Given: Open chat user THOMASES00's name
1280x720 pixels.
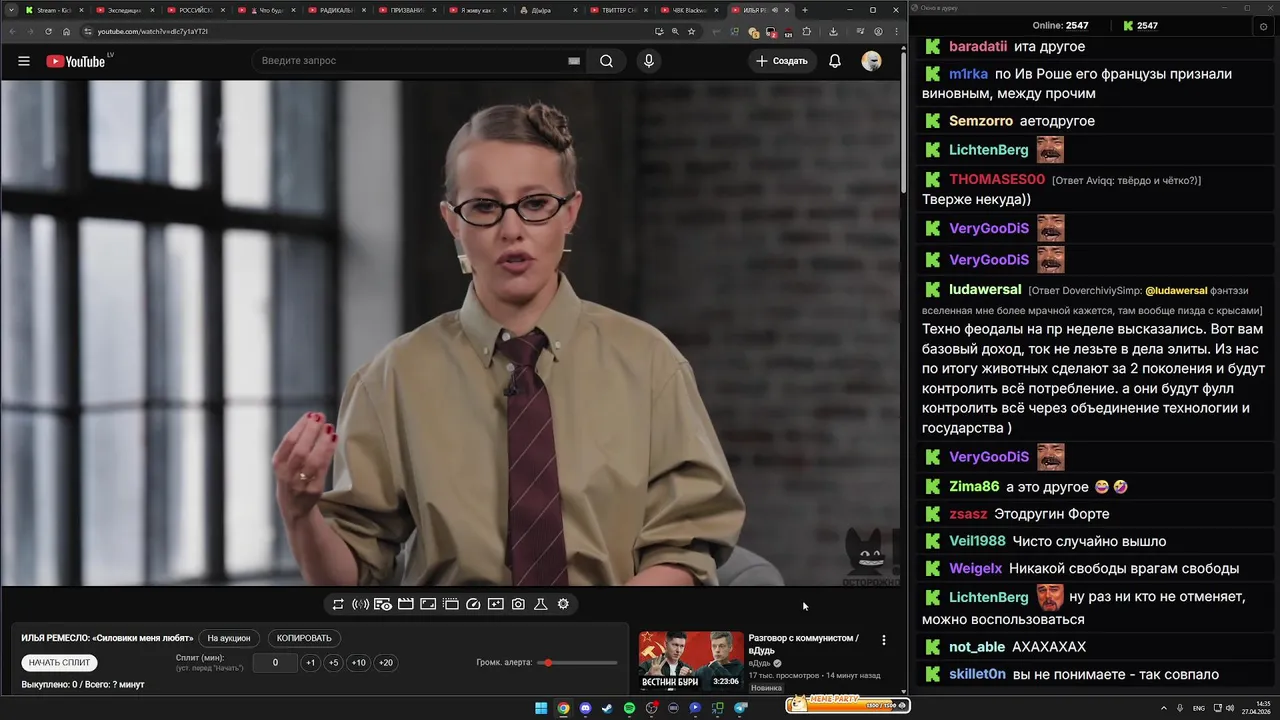Looking at the screenshot, I should click(x=997, y=179).
